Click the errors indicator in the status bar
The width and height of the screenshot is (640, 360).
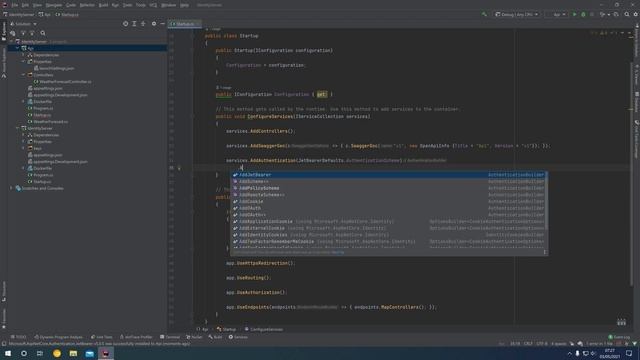(x=599, y=344)
